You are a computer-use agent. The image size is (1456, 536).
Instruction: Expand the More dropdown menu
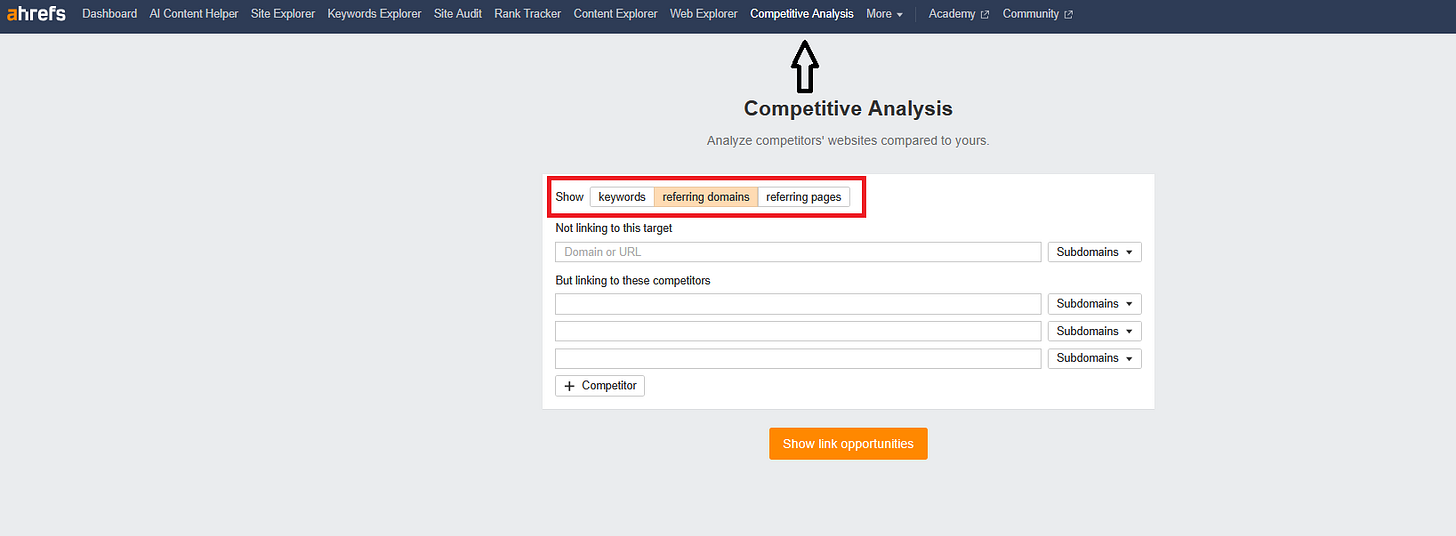pos(884,14)
